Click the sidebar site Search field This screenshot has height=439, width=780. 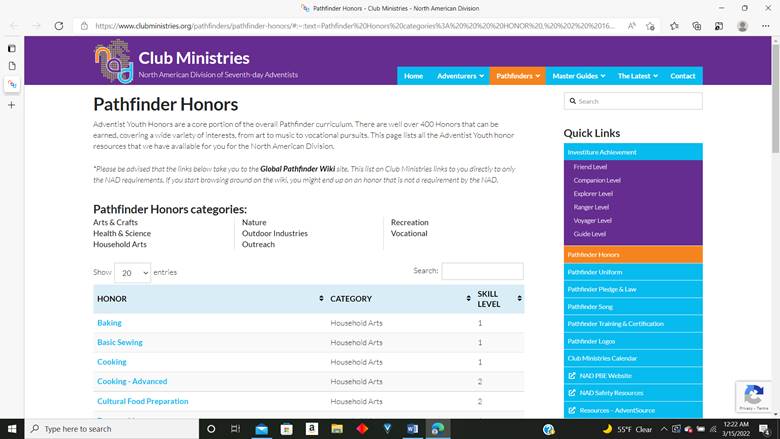[633, 101]
